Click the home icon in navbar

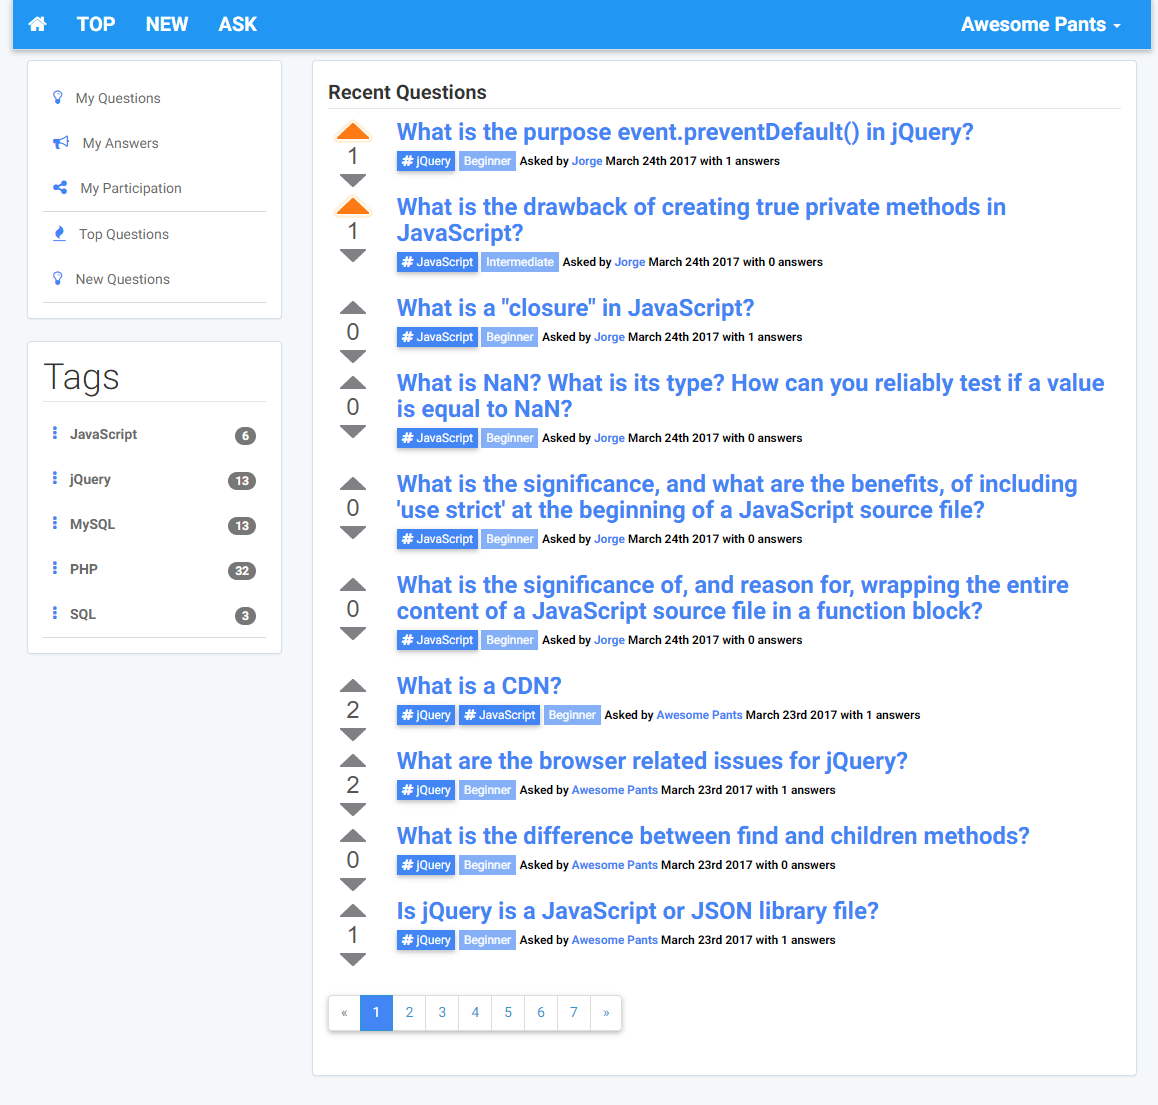[x=37, y=24]
